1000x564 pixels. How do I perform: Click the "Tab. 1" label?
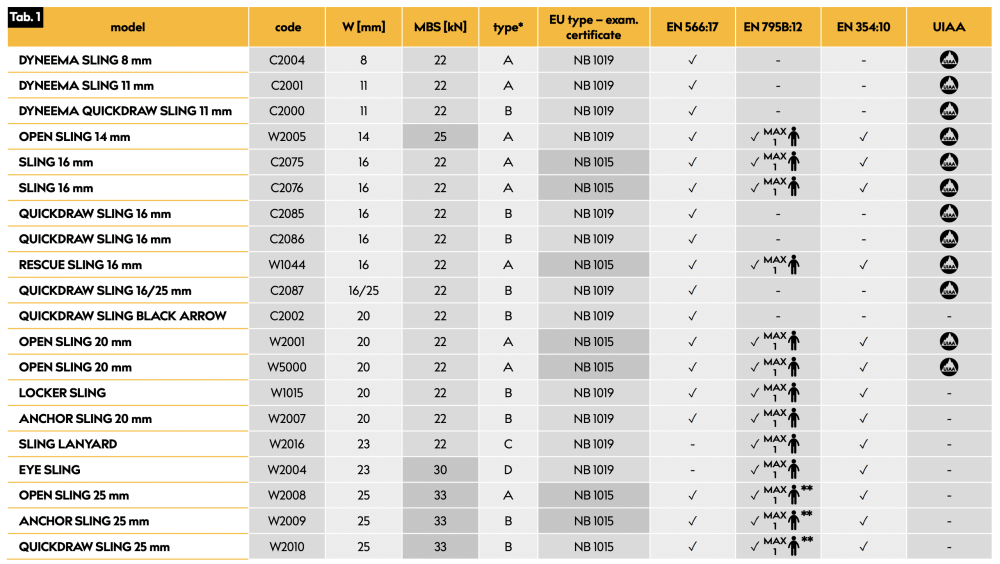point(27,19)
